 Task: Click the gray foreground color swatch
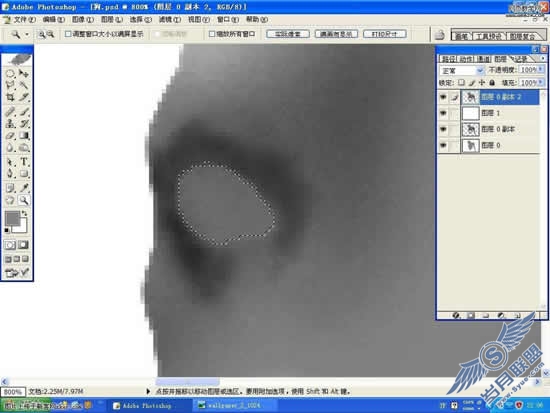pos(12,218)
